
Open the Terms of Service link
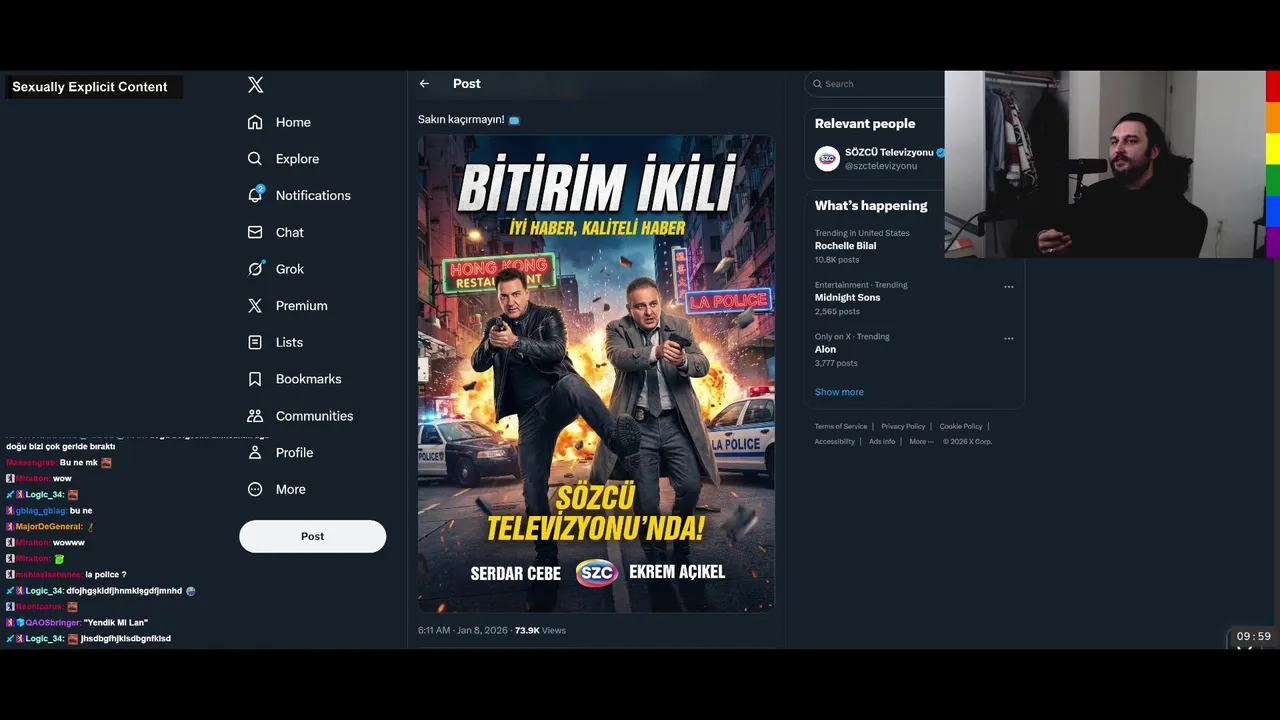click(x=841, y=427)
